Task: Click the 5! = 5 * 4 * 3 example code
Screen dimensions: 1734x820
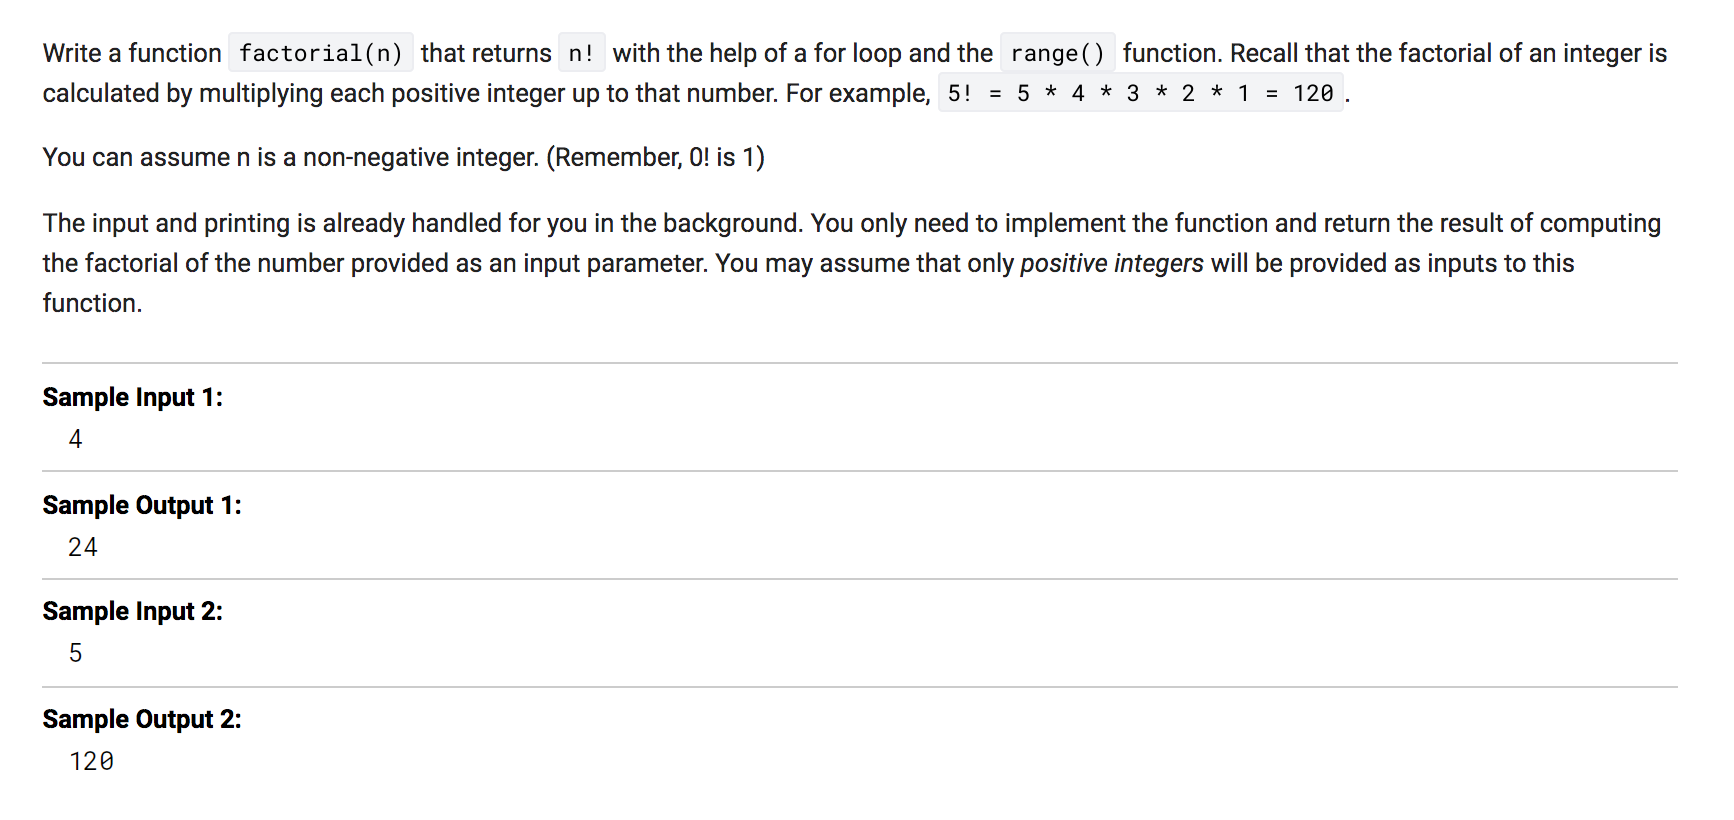Action: 1140,93
